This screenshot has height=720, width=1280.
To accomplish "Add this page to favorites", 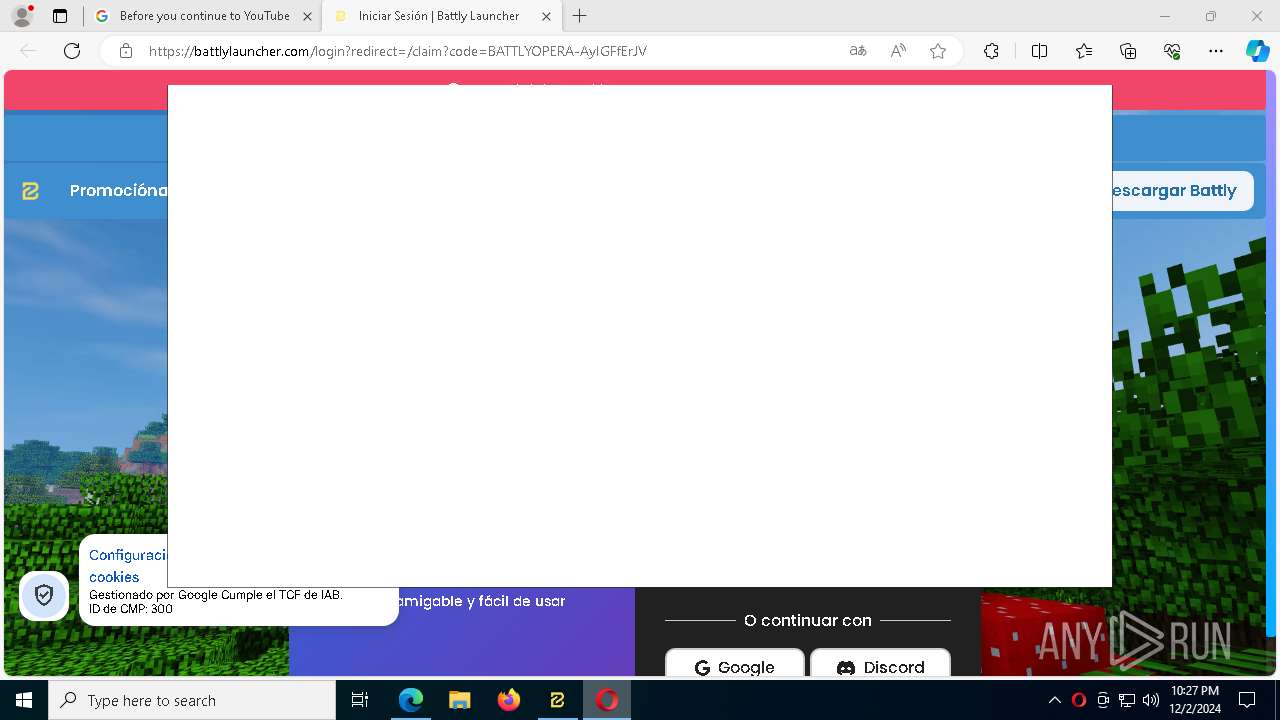I will 938,51.
